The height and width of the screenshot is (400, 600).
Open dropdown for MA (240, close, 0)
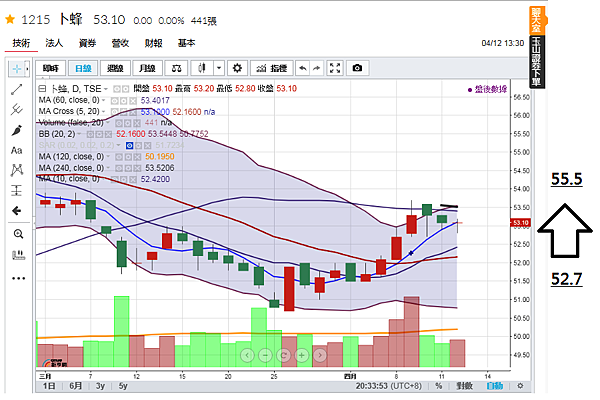coord(108,168)
